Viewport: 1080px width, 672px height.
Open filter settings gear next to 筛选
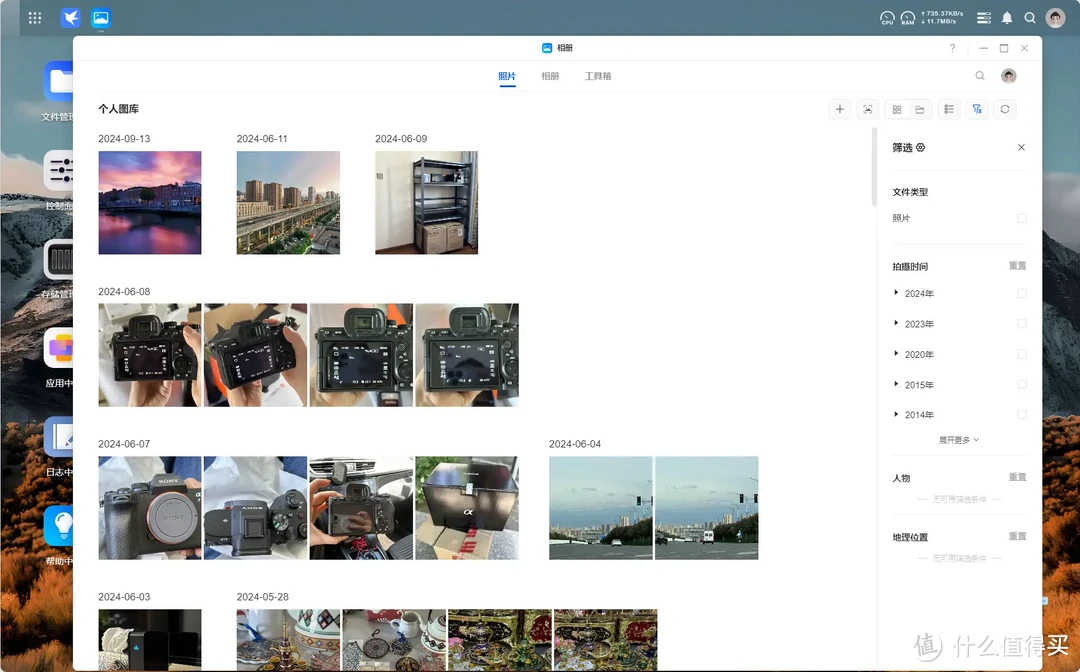[x=921, y=147]
